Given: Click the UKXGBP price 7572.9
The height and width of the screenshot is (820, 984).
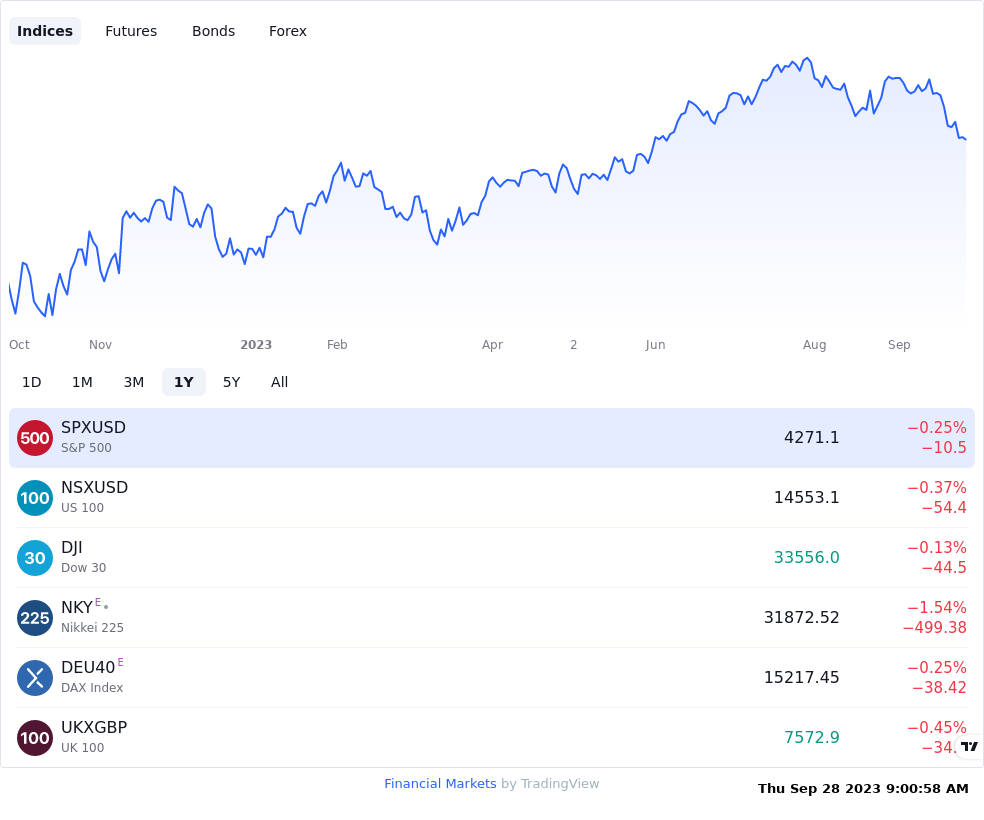Looking at the screenshot, I should (x=811, y=737).
